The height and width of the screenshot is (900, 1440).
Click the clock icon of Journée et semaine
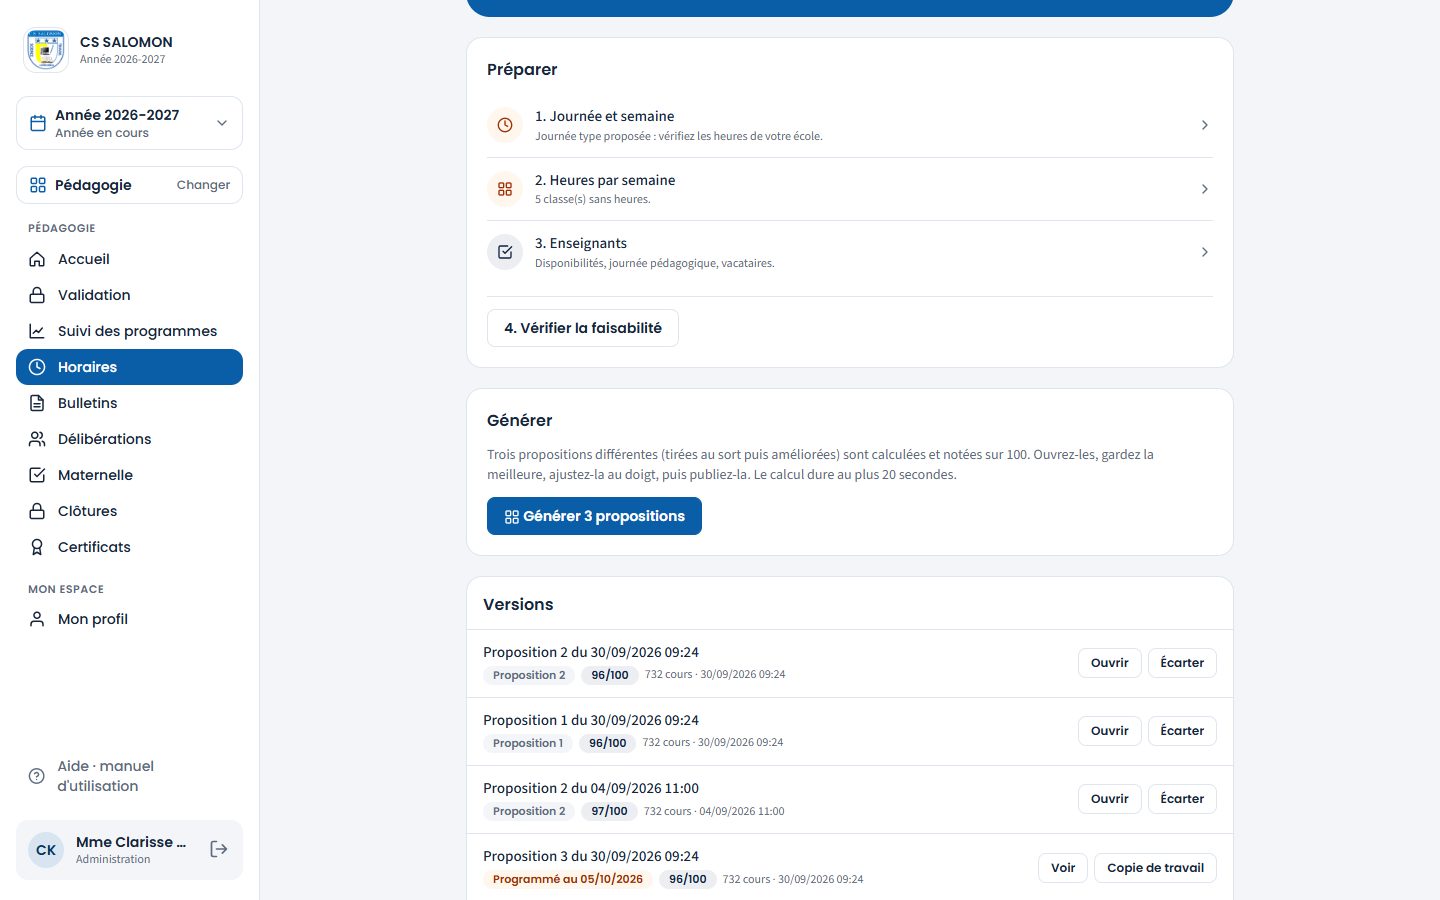[505, 125]
